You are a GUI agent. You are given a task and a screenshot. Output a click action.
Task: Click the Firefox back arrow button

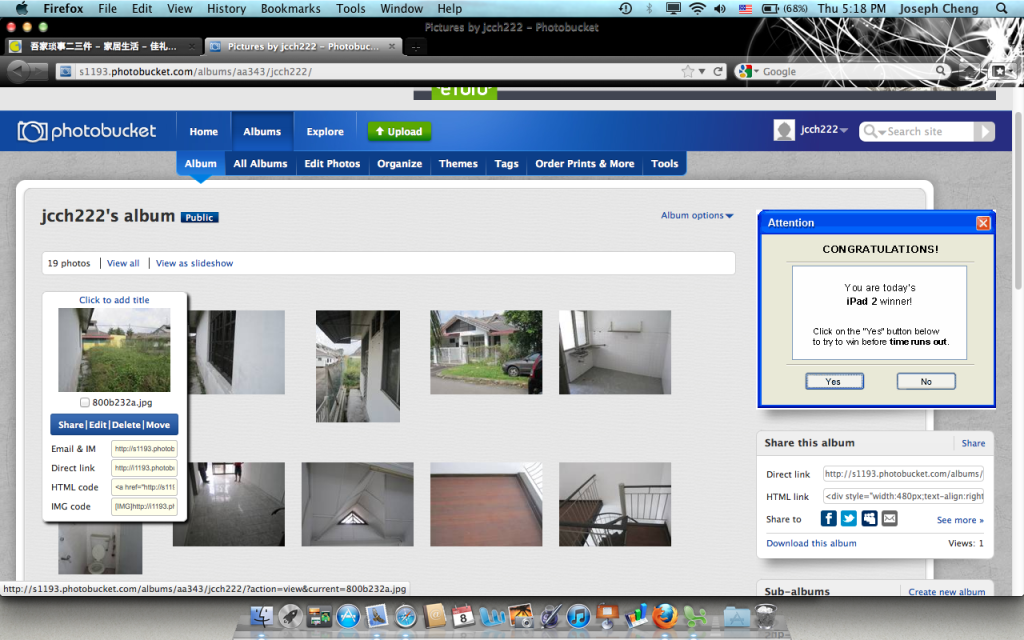point(19,71)
